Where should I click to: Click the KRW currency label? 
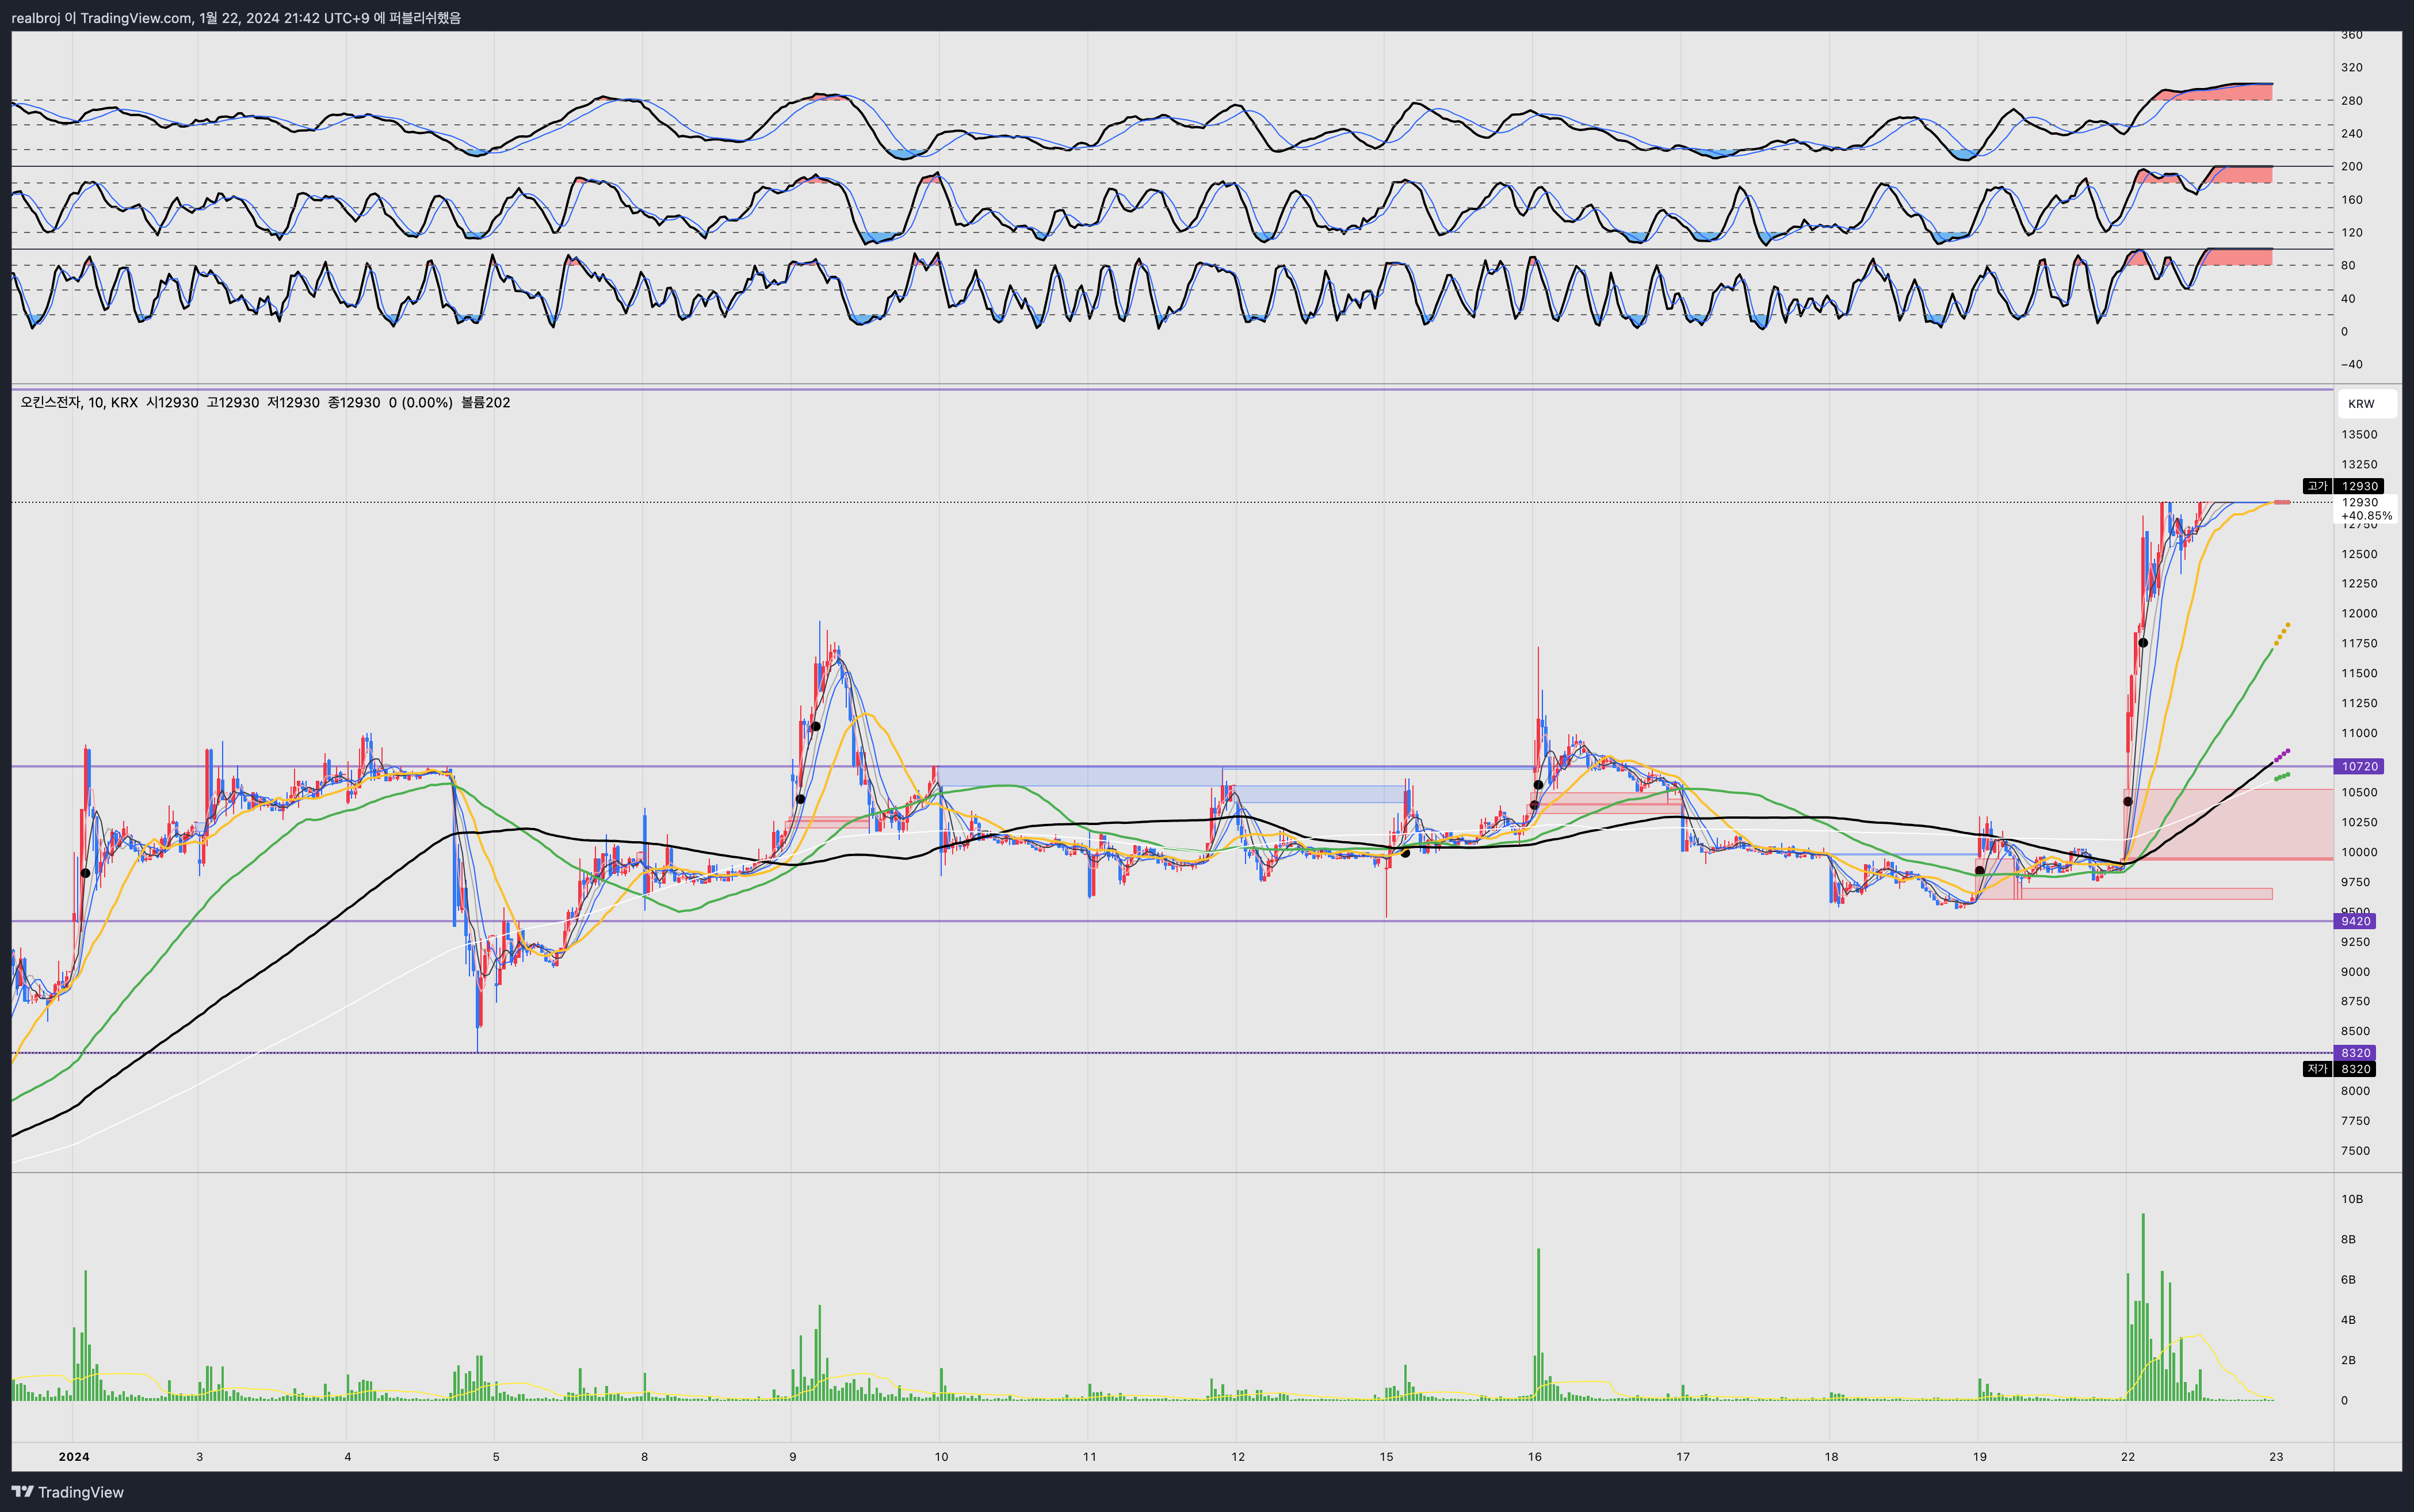tap(2361, 404)
